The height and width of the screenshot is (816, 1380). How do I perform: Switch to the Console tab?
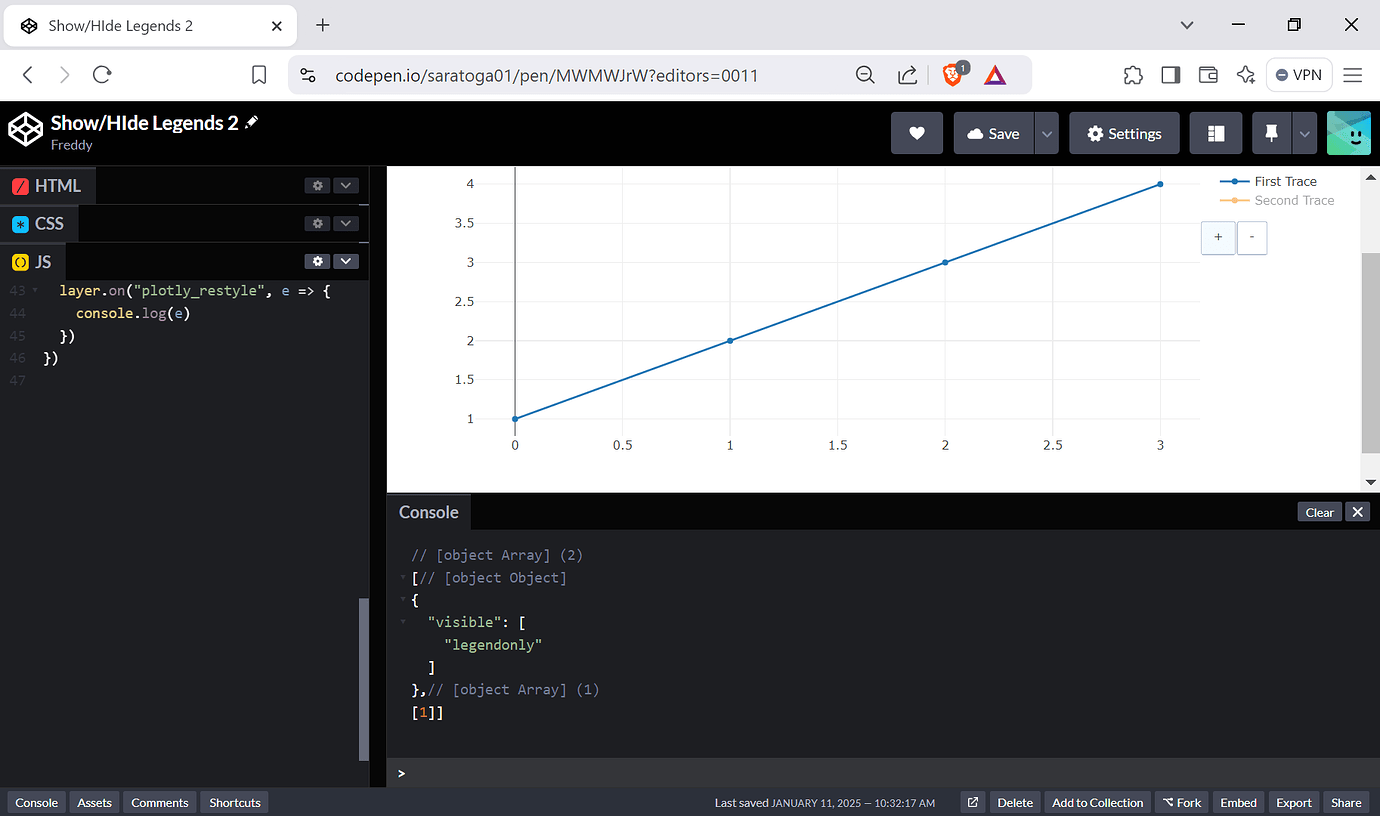36,801
